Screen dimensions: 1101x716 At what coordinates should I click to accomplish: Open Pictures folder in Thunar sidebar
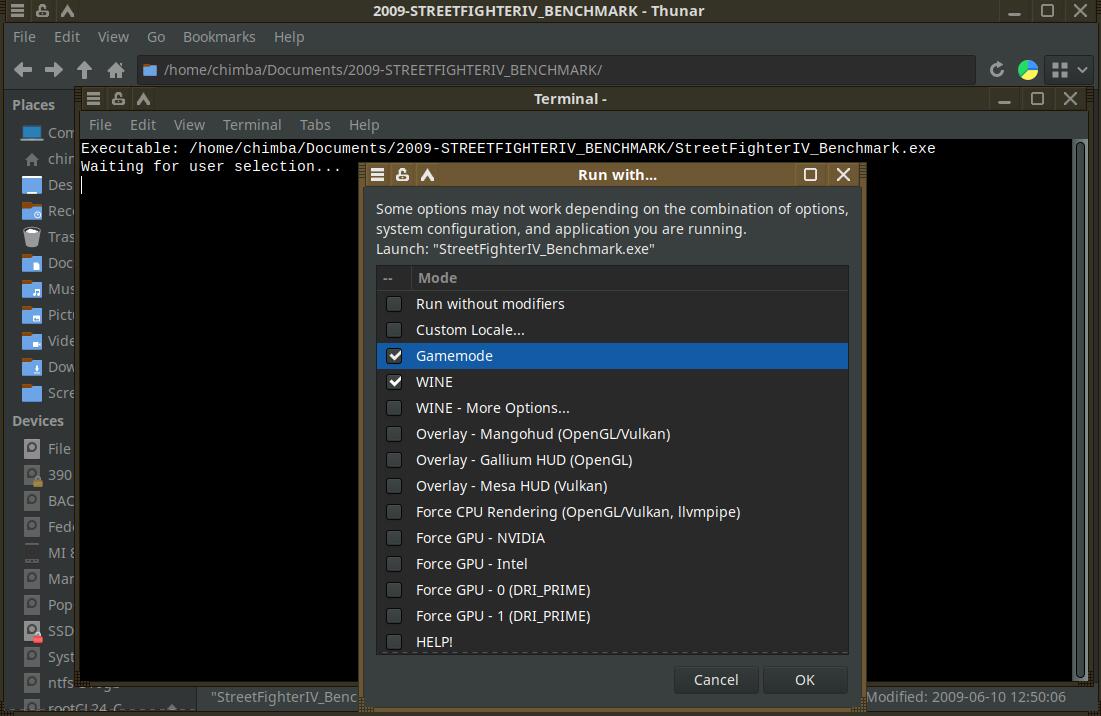(x=46, y=314)
